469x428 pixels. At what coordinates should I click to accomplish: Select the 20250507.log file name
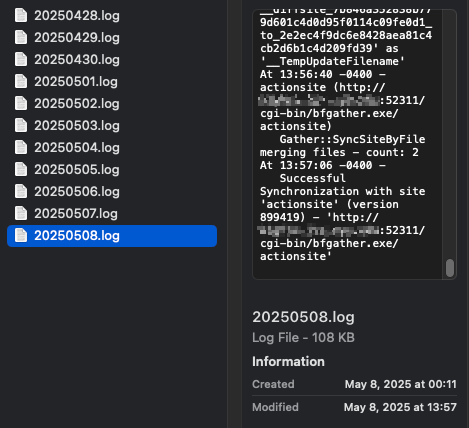(x=76, y=214)
